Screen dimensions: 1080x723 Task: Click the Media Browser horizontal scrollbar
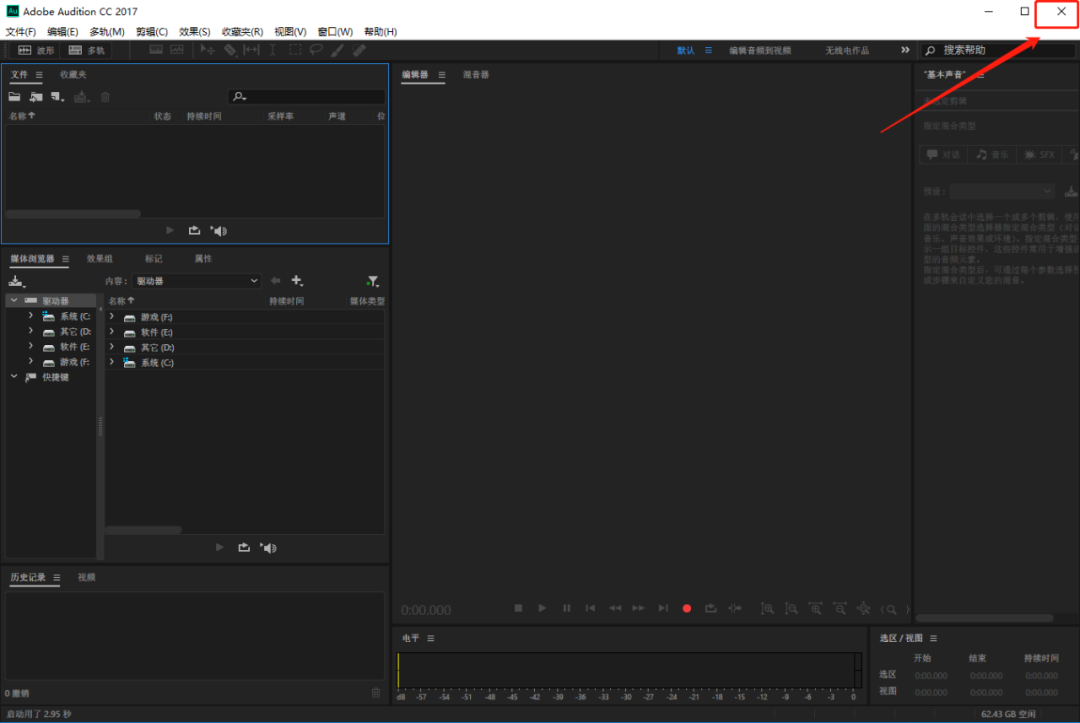(x=143, y=530)
